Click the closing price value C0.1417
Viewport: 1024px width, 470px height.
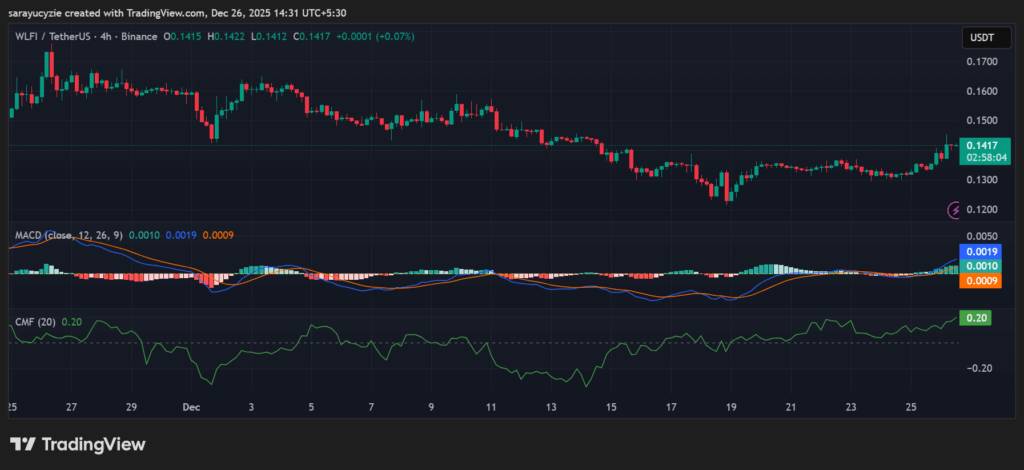293,36
